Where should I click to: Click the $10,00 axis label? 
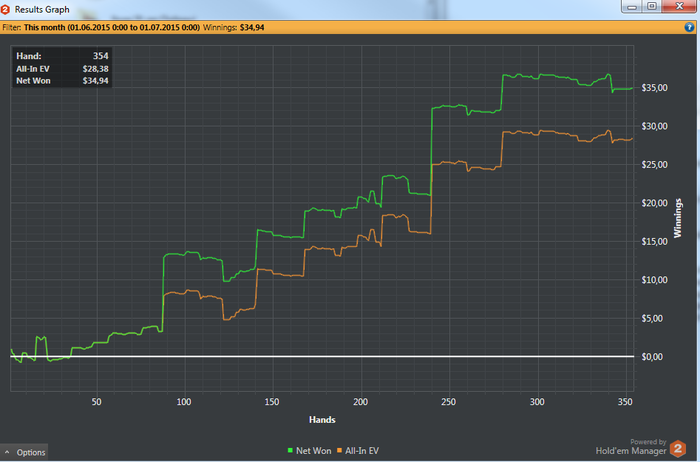point(654,280)
